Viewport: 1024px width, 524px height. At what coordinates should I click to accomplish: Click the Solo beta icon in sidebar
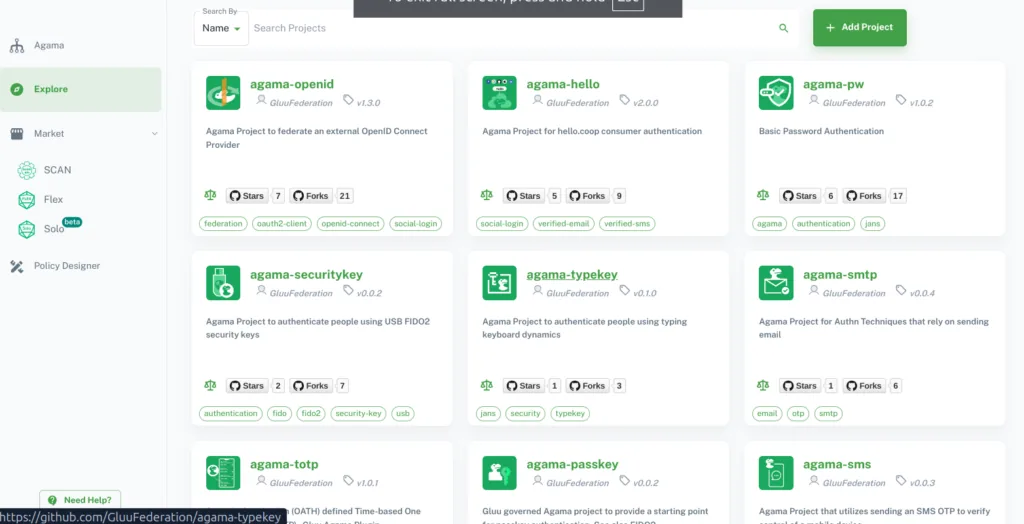[26, 229]
